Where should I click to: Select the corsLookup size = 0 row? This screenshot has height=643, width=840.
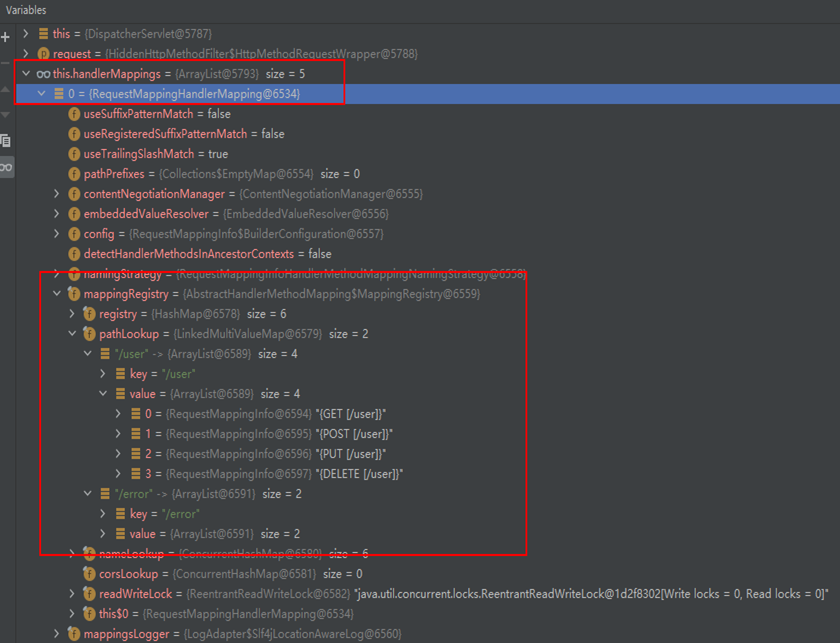tap(428, 574)
